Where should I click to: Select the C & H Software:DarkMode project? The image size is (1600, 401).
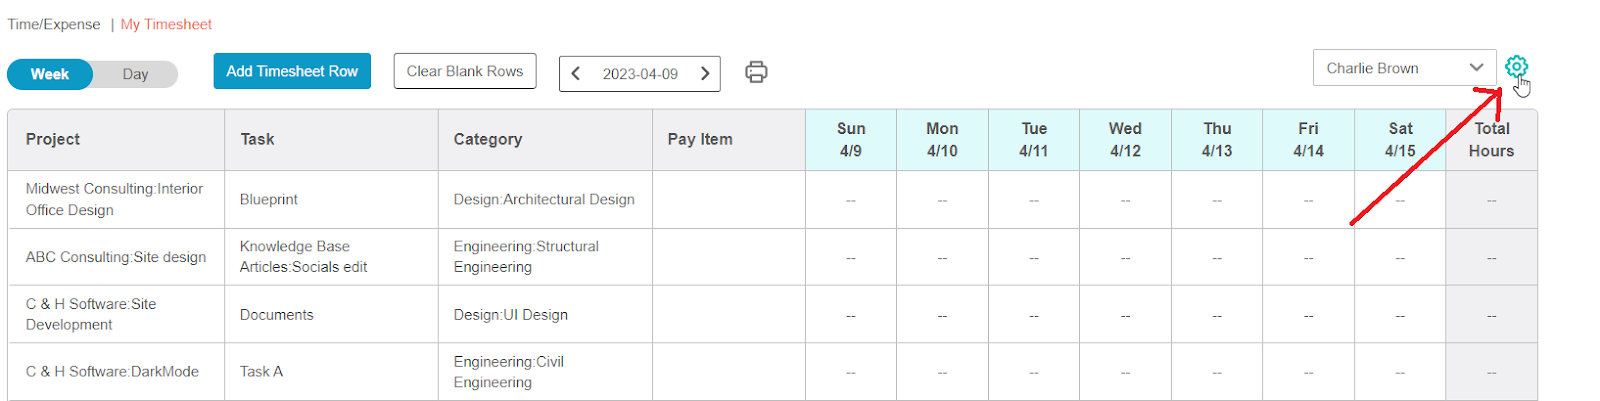[116, 372]
